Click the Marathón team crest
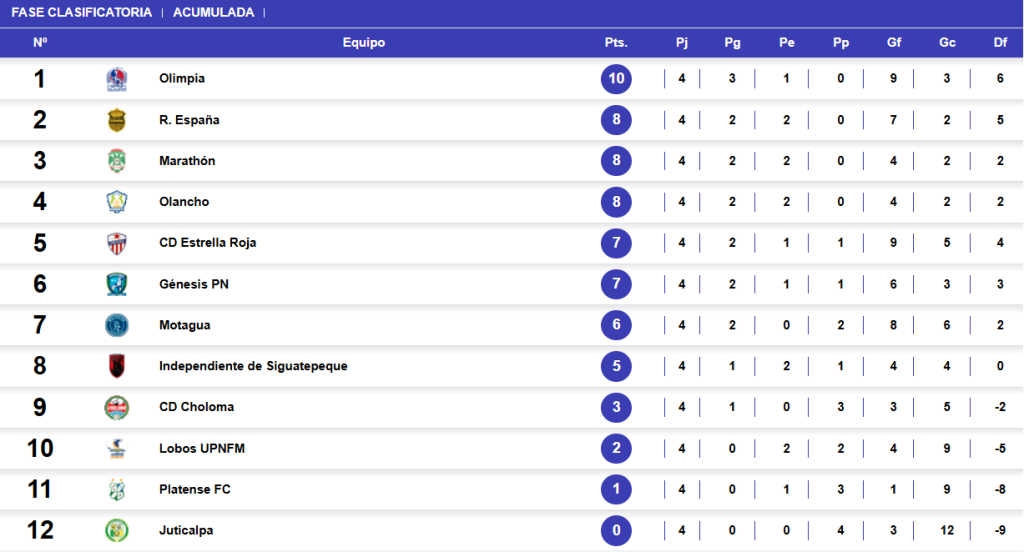This screenshot has width=1024, height=552. click(116, 161)
